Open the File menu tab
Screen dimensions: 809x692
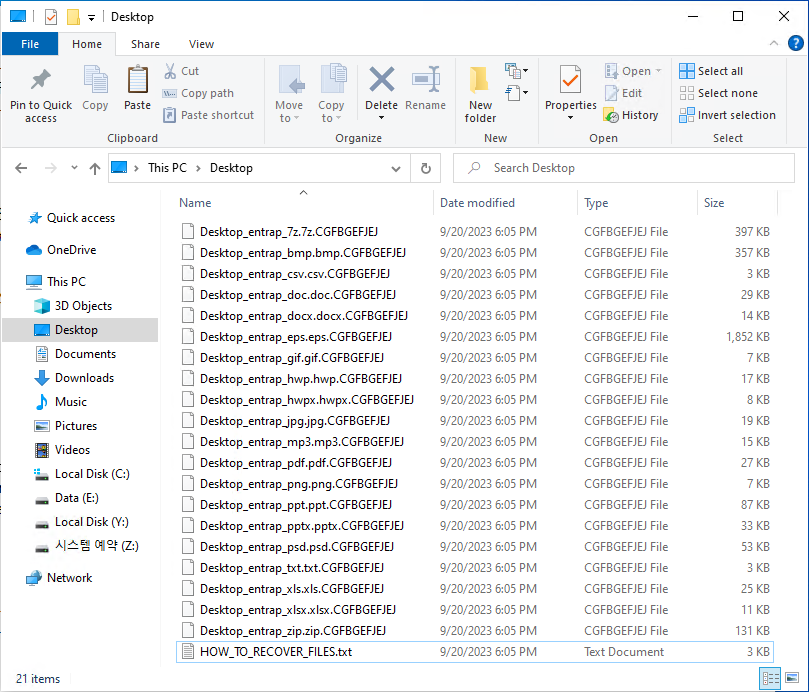tap(30, 44)
